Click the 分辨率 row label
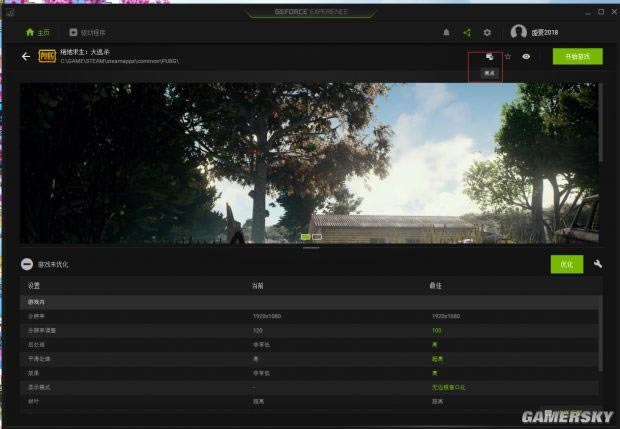This screenshot has width=620, height=429. pos(36,316)
